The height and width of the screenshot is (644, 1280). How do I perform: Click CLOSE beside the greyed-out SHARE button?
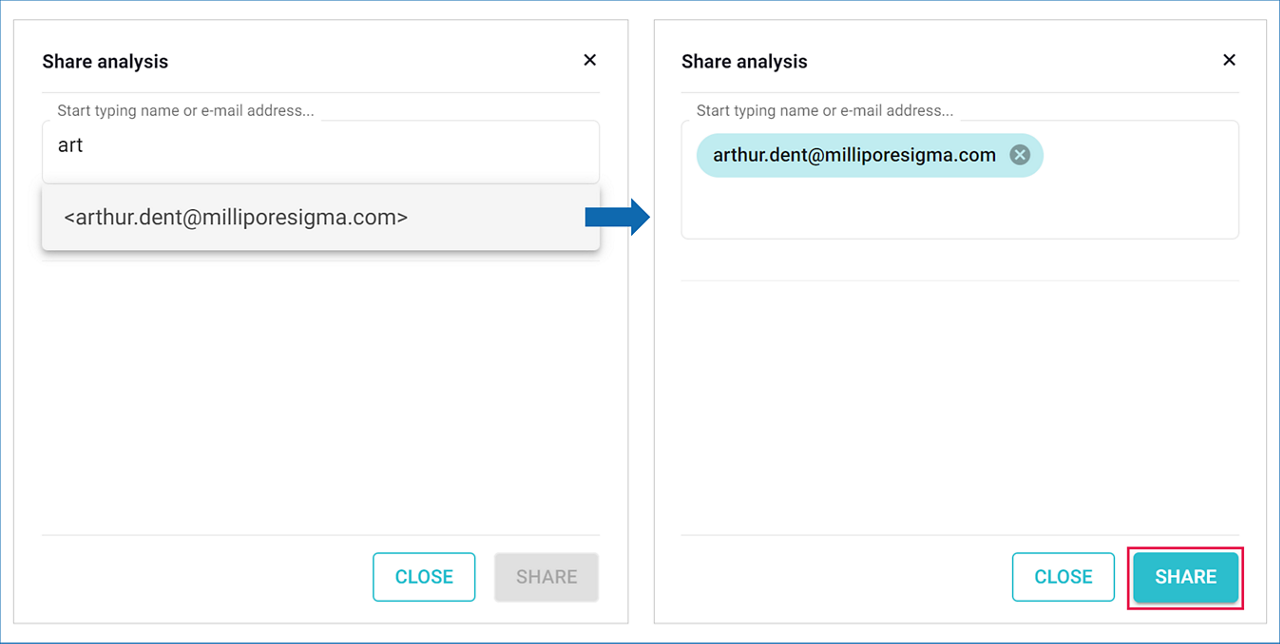pyautogui.click(x=424, y=577)
